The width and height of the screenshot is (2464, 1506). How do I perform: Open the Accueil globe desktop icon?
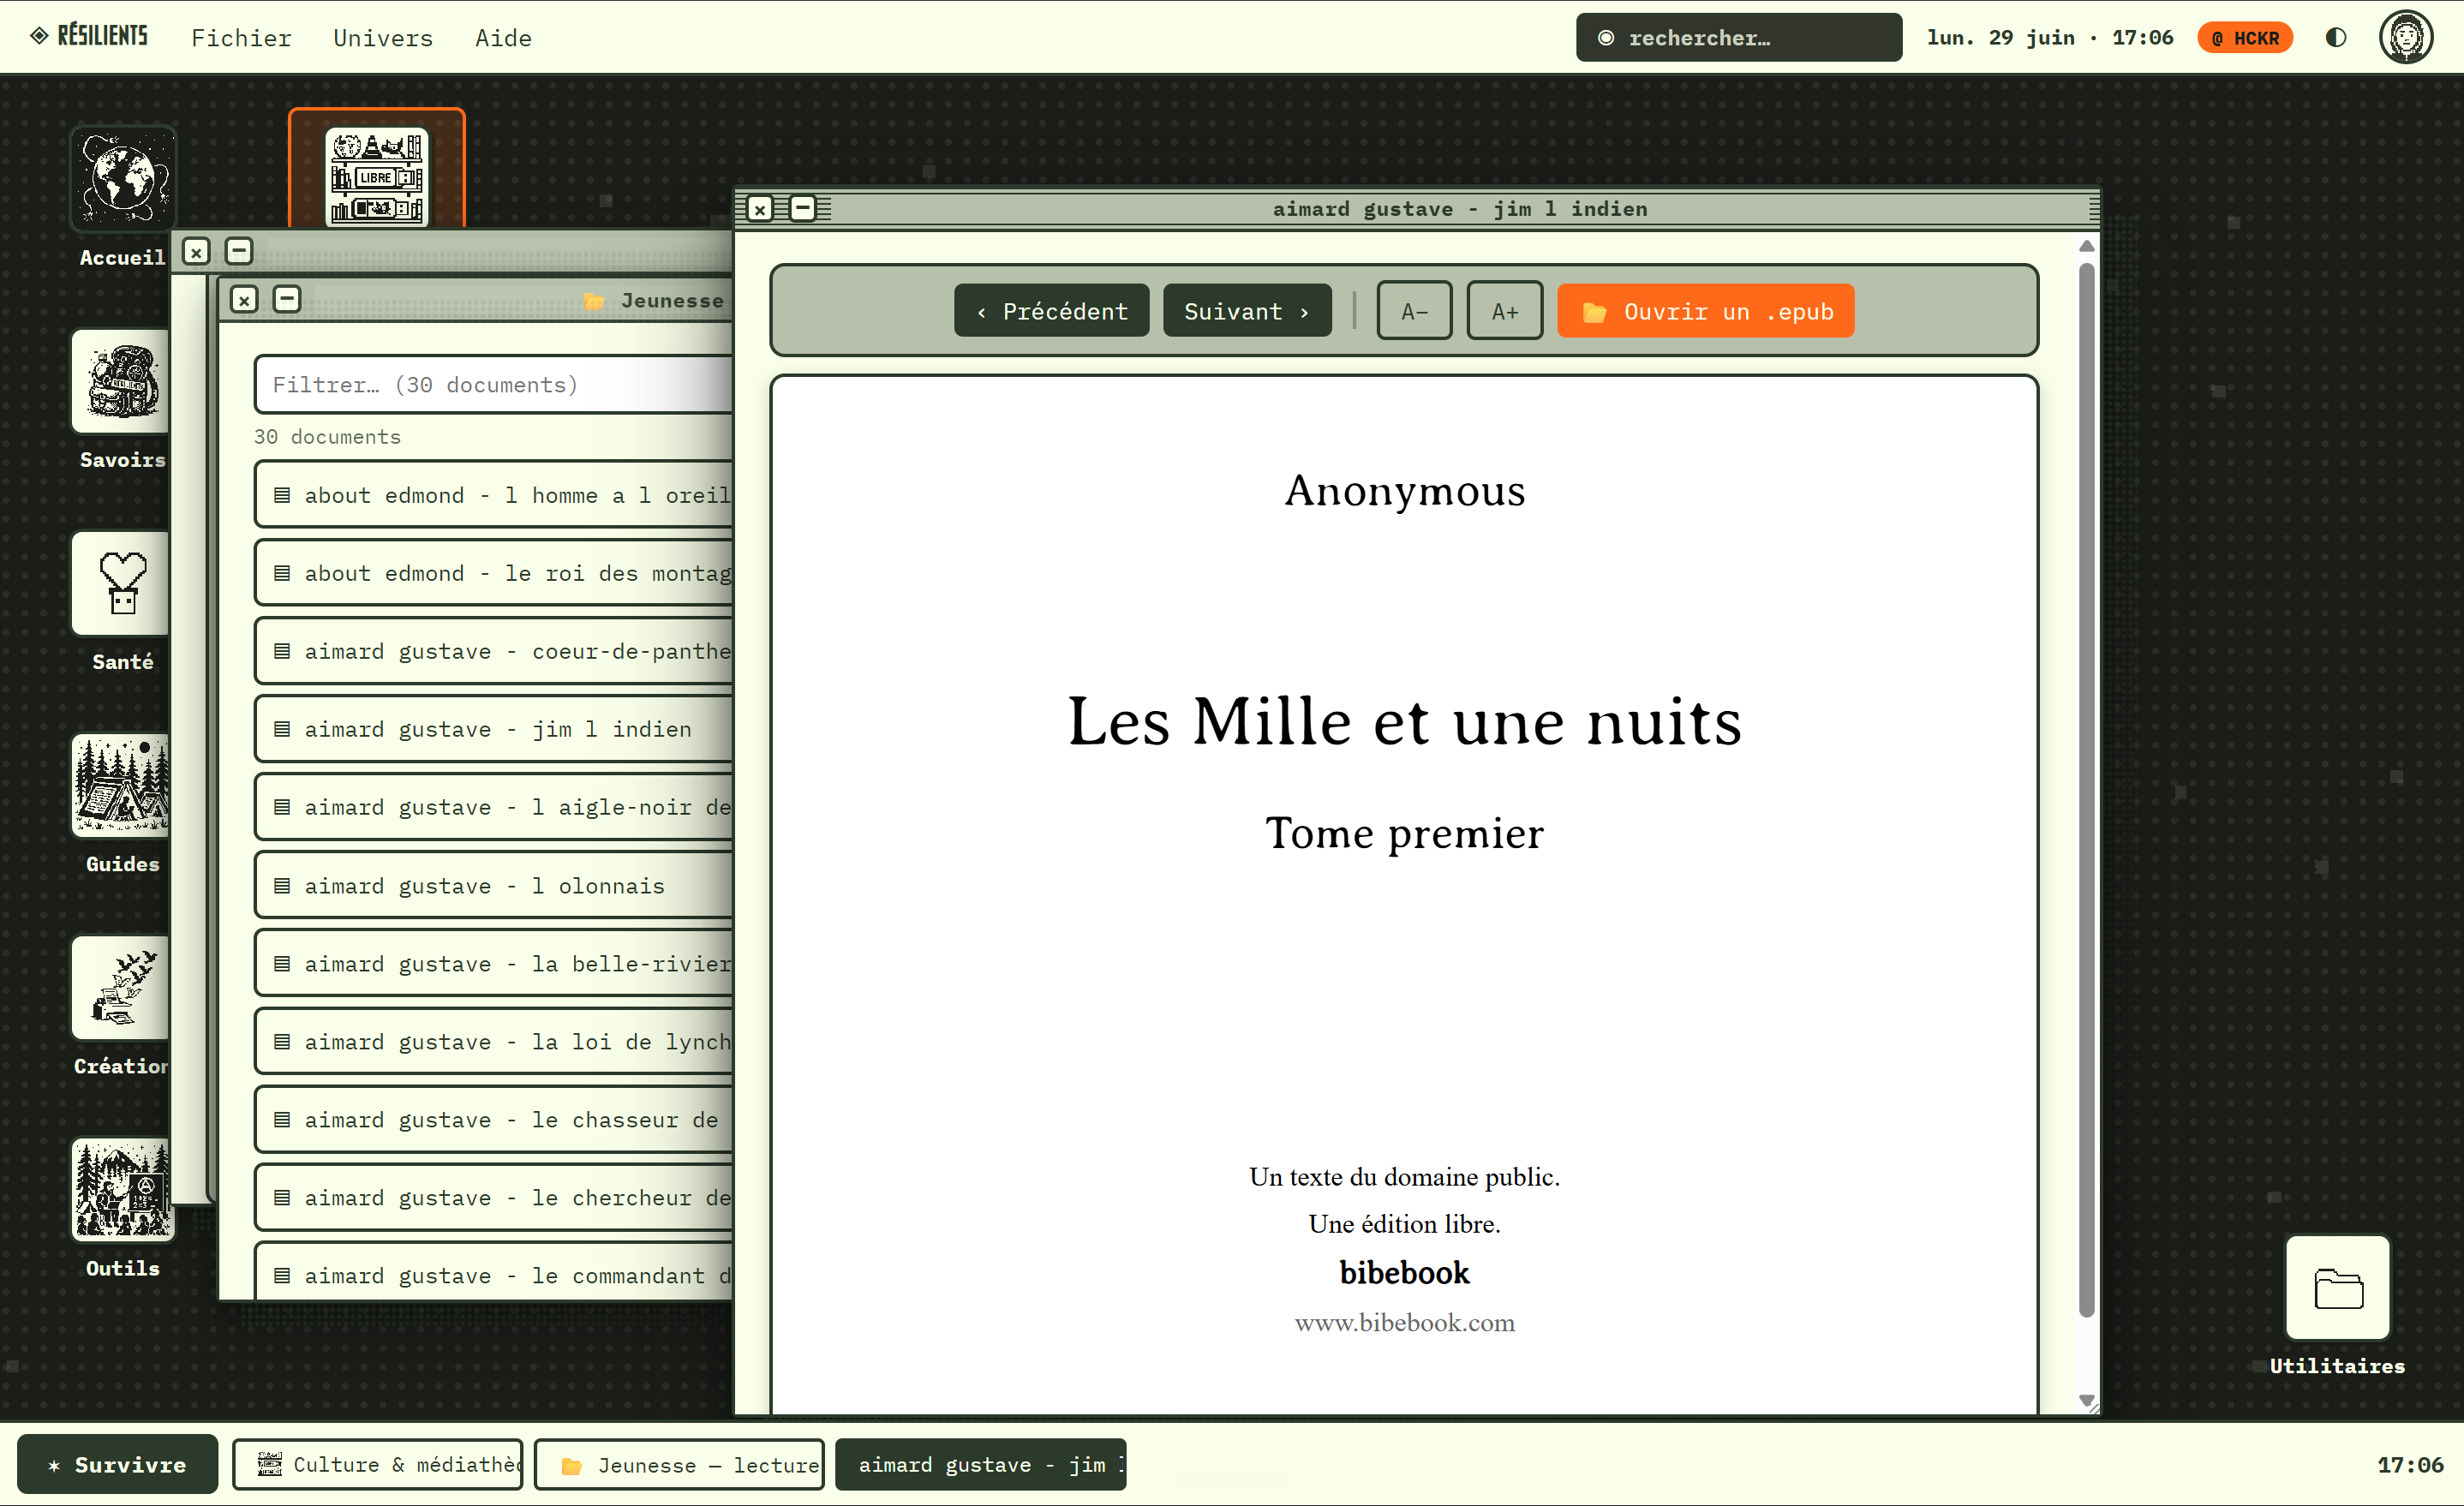coord(123,179)
